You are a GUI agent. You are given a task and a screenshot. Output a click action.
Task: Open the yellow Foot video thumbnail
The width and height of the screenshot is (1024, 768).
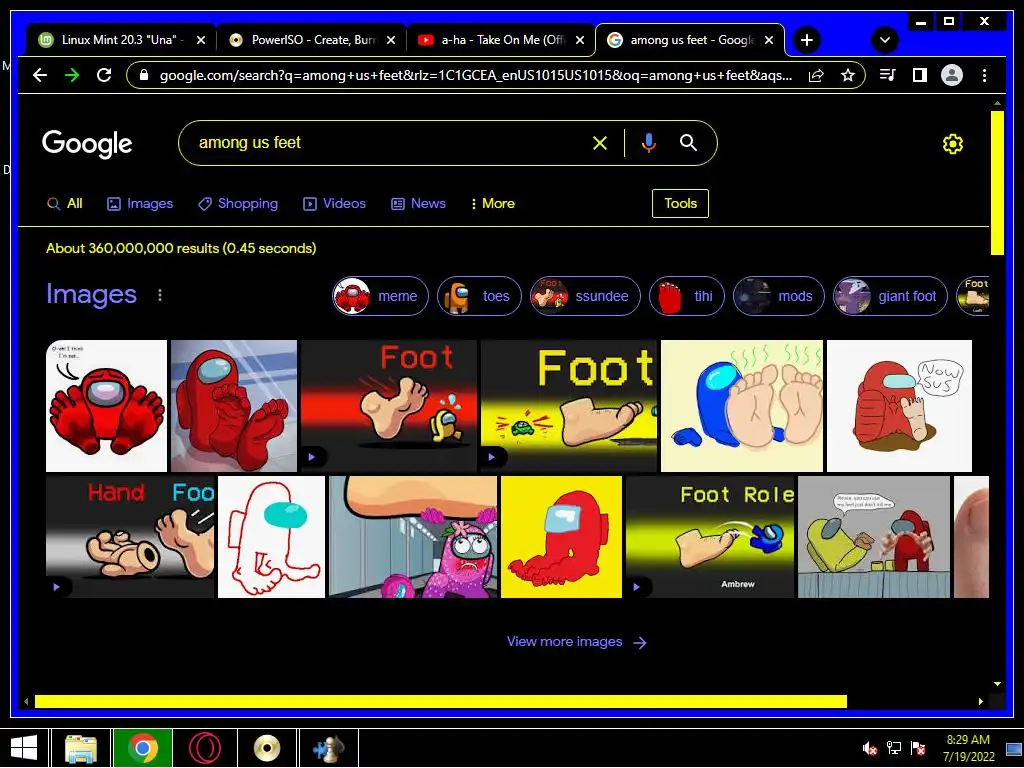(x=569, y=406)
